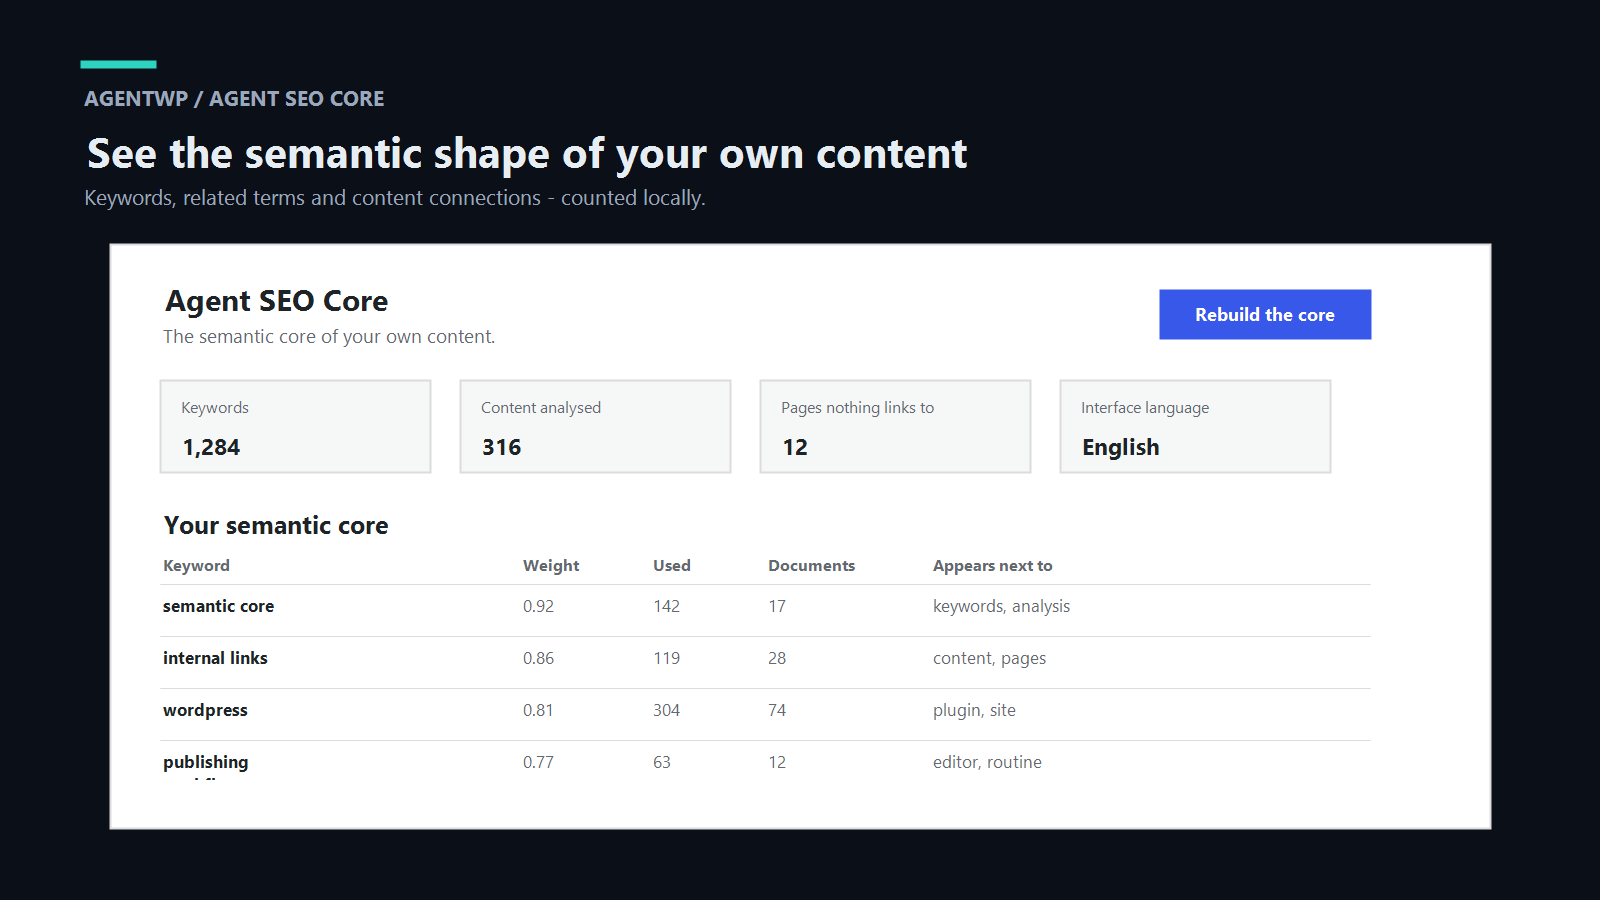This screenshot has width=1600, height=900.
Task: Click the Used column header
Action: (672, 565)
